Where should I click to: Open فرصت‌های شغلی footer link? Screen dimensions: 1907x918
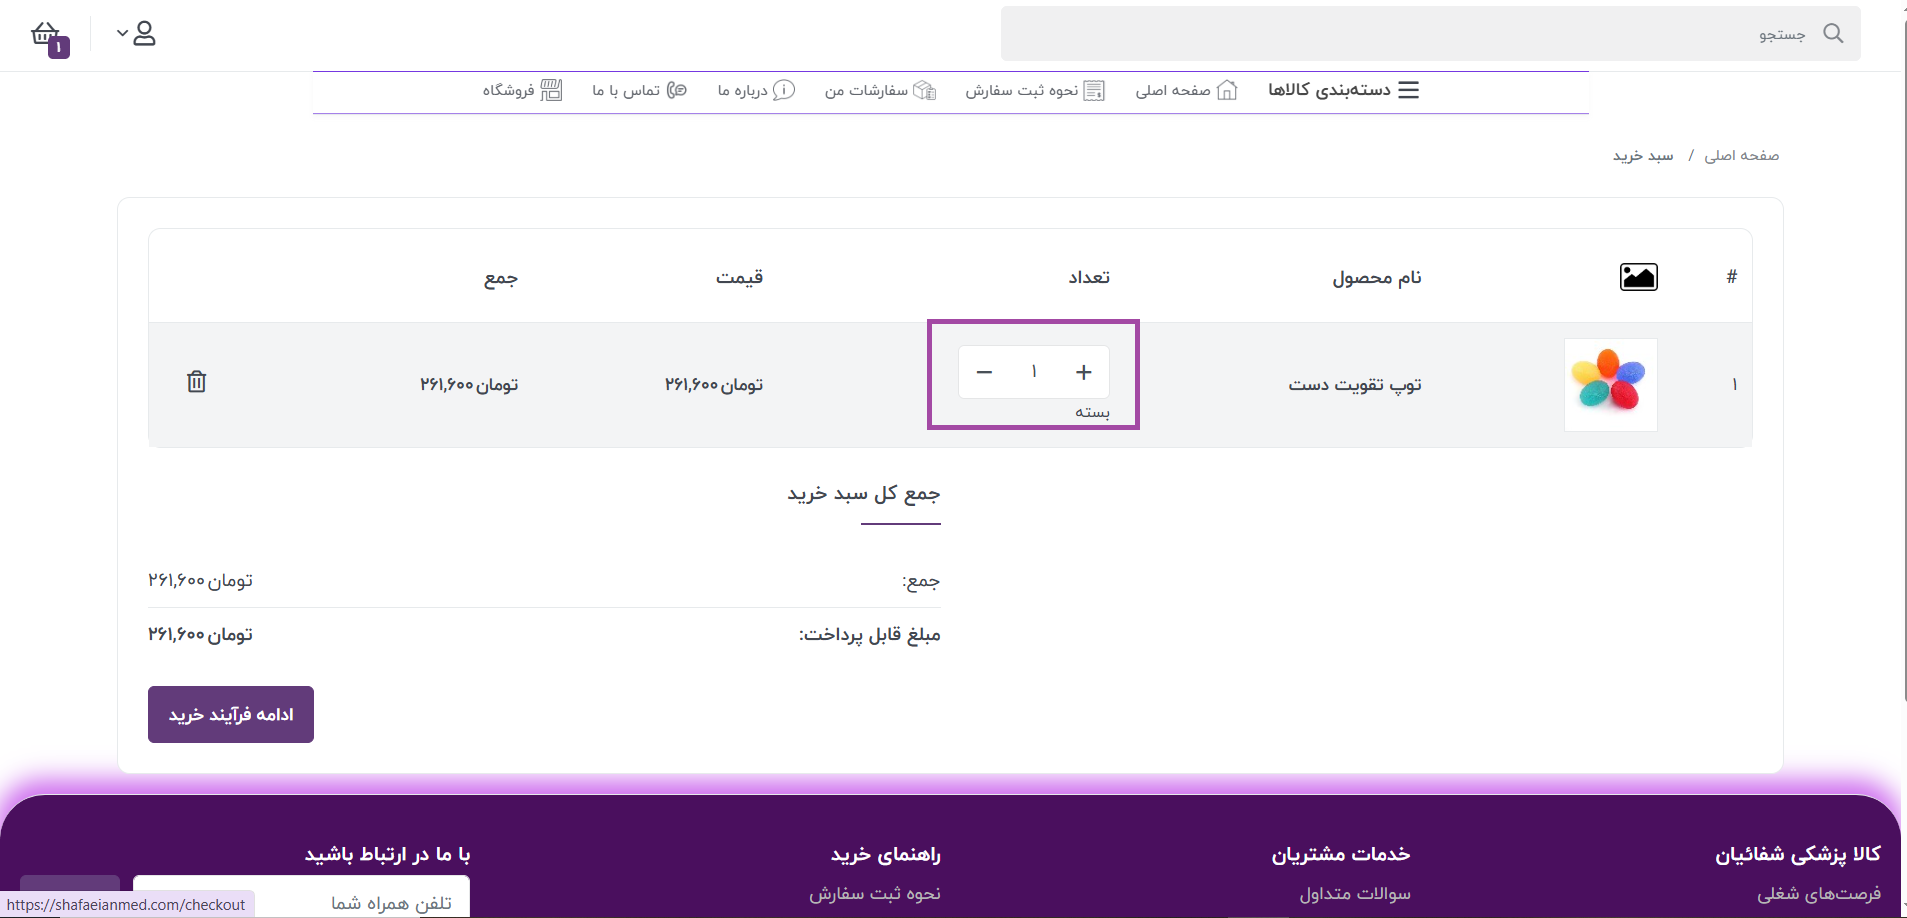(1819, 894)
